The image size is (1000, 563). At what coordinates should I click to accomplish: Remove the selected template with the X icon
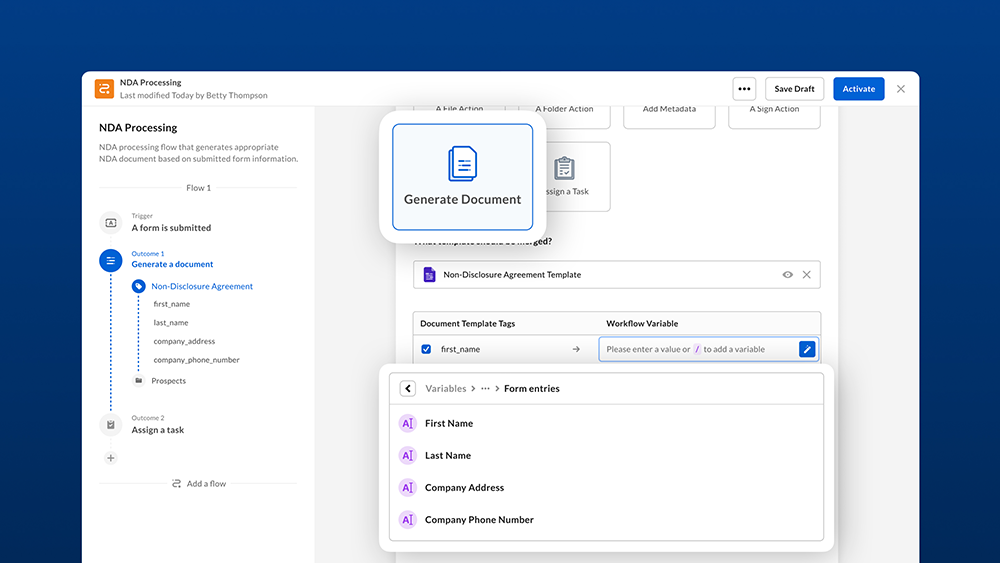click(807, 274)
